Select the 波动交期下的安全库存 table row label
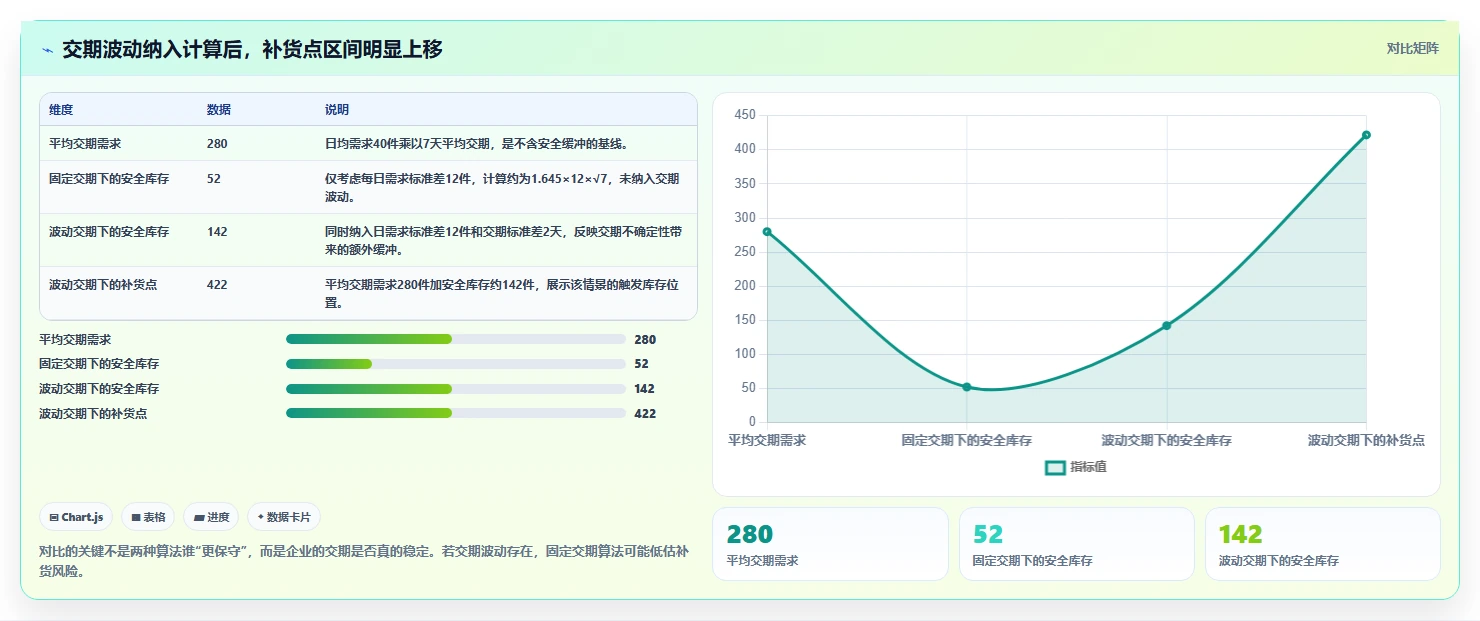The width and height of the screenshot is (1480, 621). [109, 231]
